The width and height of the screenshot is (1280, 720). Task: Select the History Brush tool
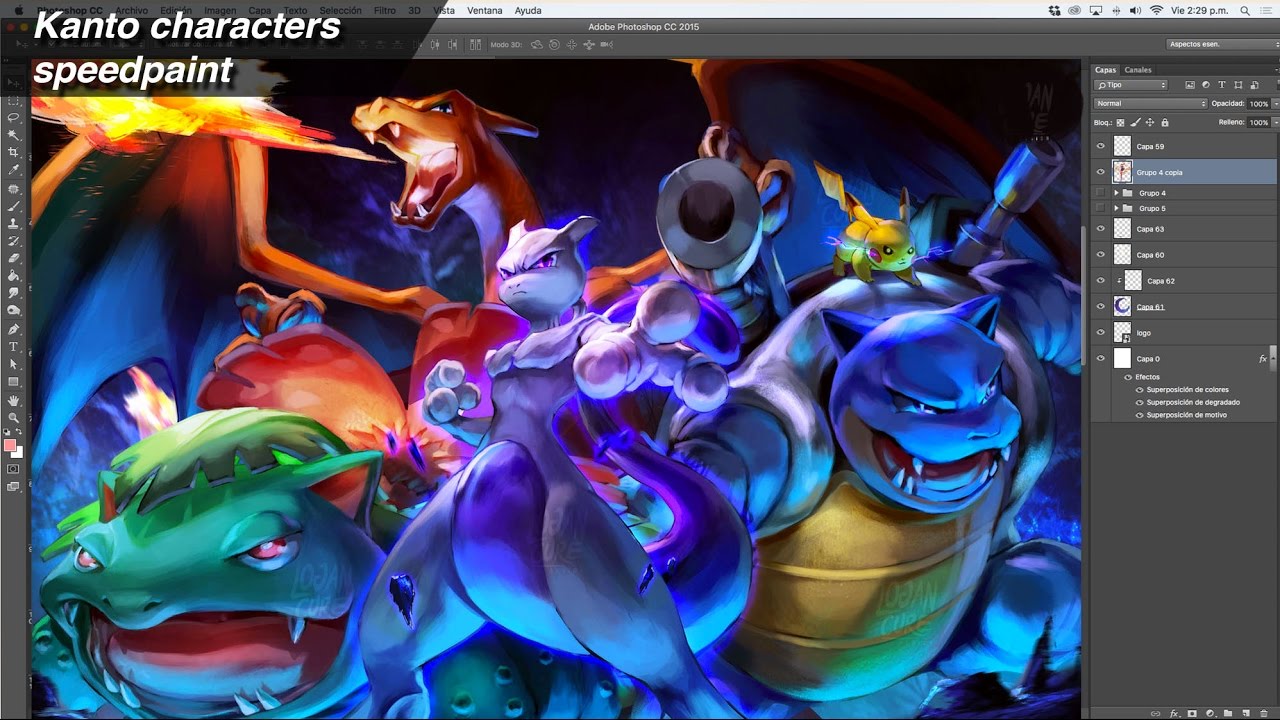13,241
